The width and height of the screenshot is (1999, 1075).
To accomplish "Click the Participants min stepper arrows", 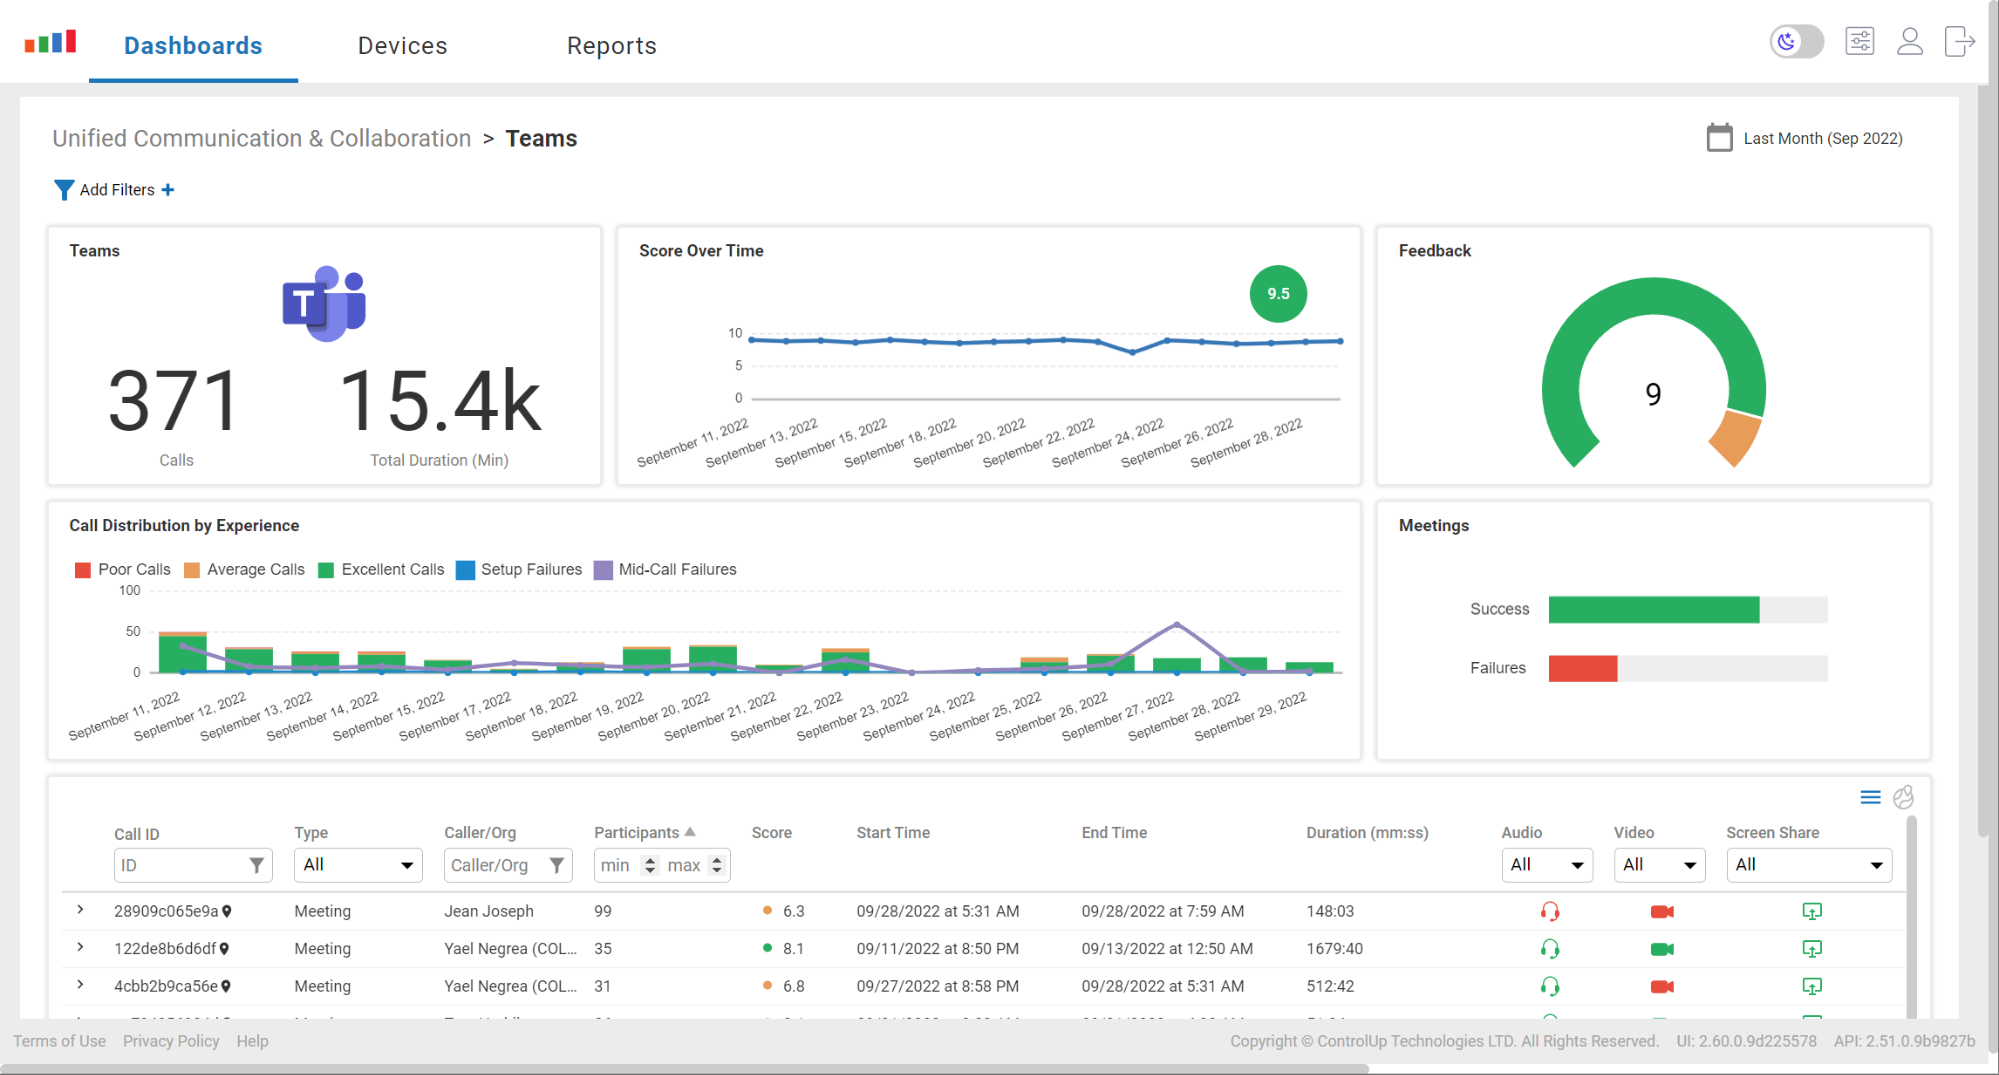I will pos(650,865).
